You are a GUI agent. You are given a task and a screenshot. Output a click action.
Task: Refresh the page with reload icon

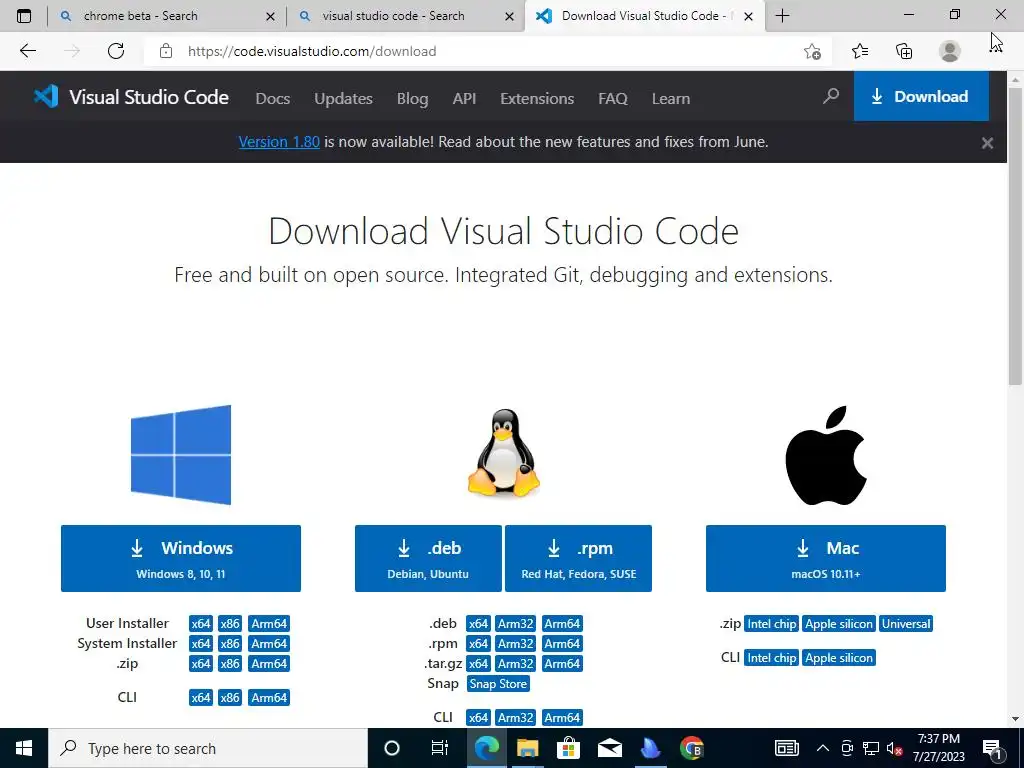pyautogui.click(x=116, y=51)
